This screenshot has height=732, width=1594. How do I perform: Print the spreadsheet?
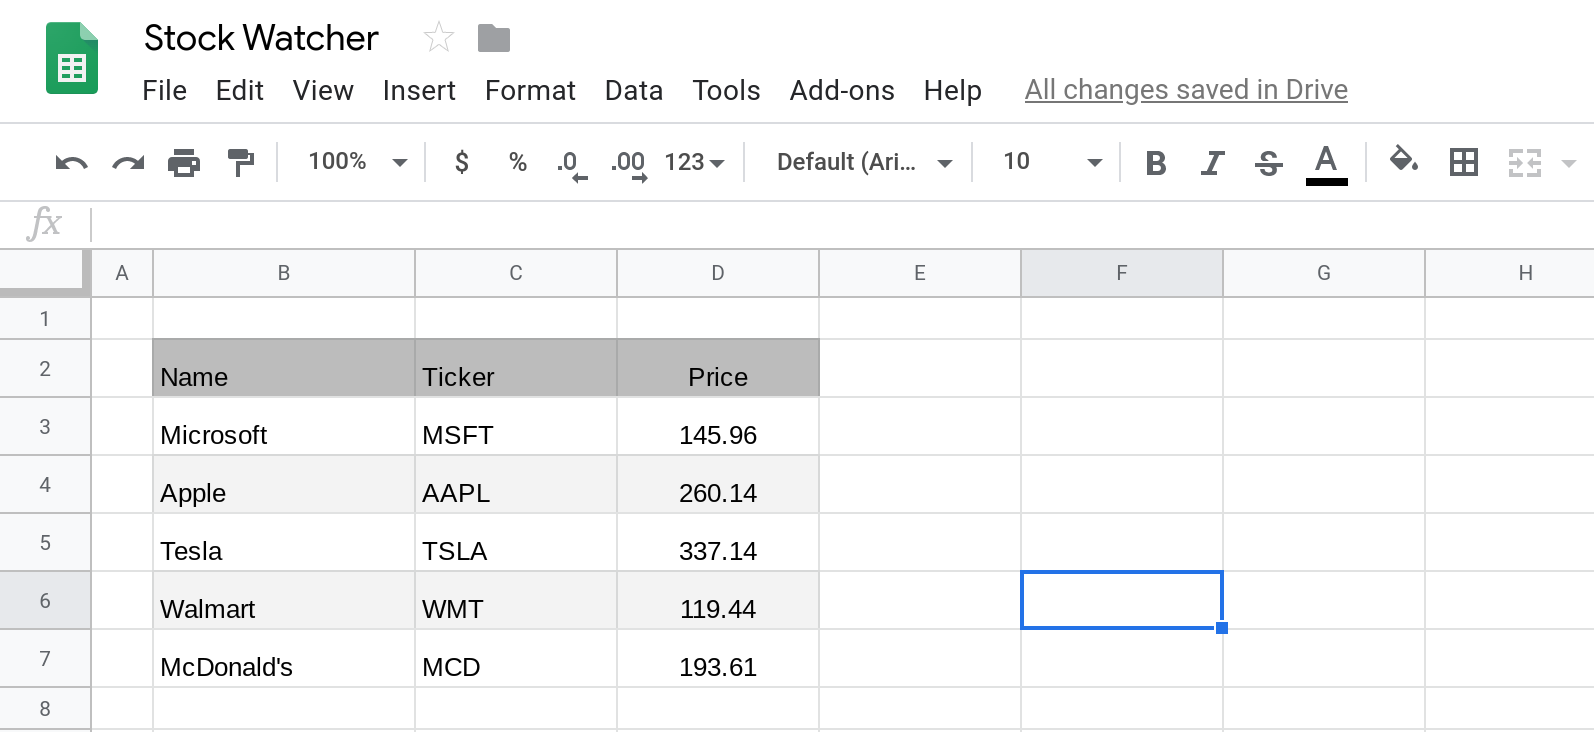[184, 162]
